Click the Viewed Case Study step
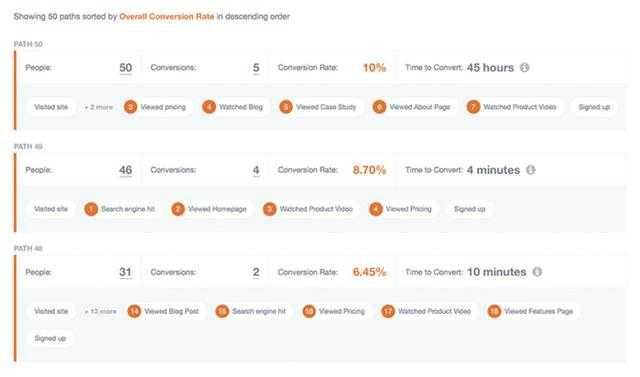This screenshot has height=377, width=640. point(318,107)
